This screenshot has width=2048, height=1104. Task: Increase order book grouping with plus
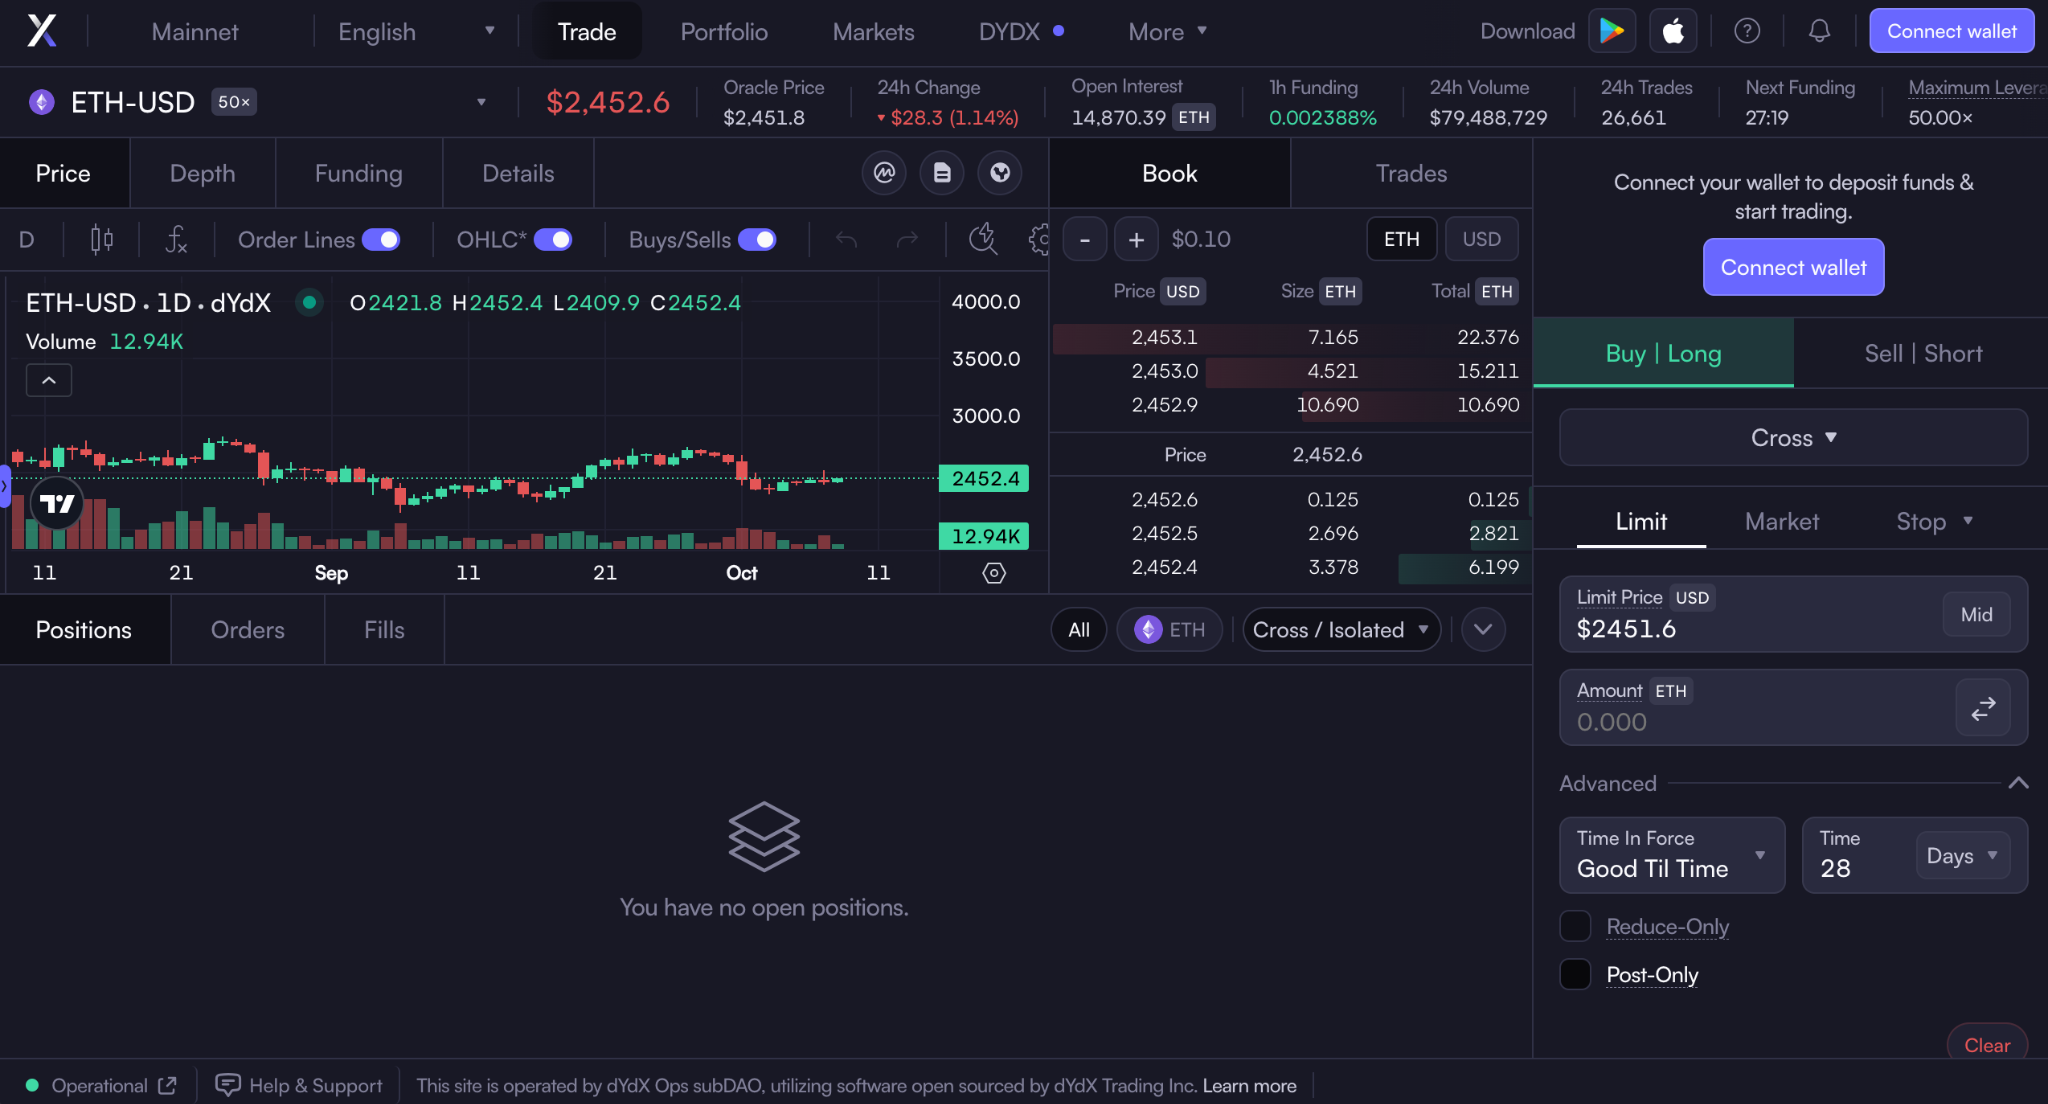coord(1136,240)
